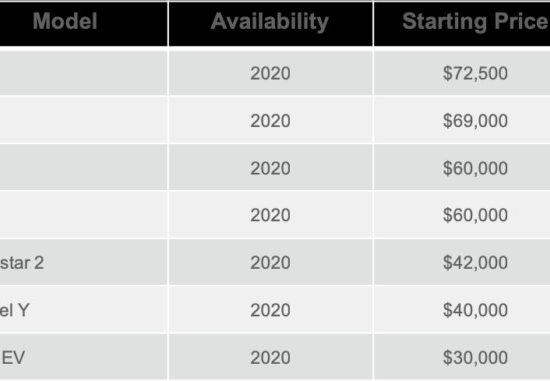Click the model cell ending in 'EV'
The width and height of the screenshot is (550, 381).
coord(83,357)
